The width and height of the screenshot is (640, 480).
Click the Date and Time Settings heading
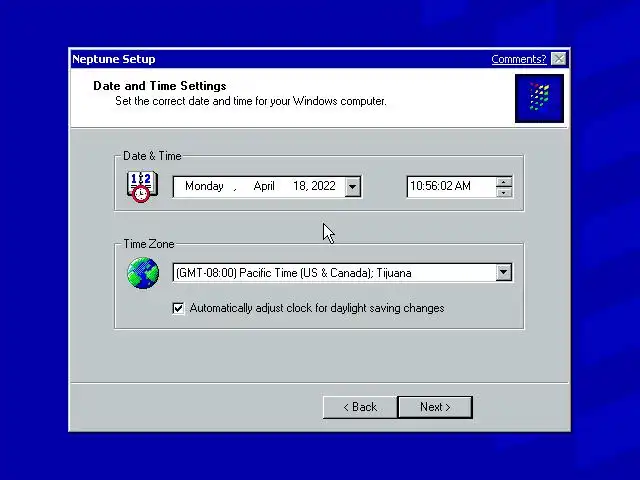(160, 86)
